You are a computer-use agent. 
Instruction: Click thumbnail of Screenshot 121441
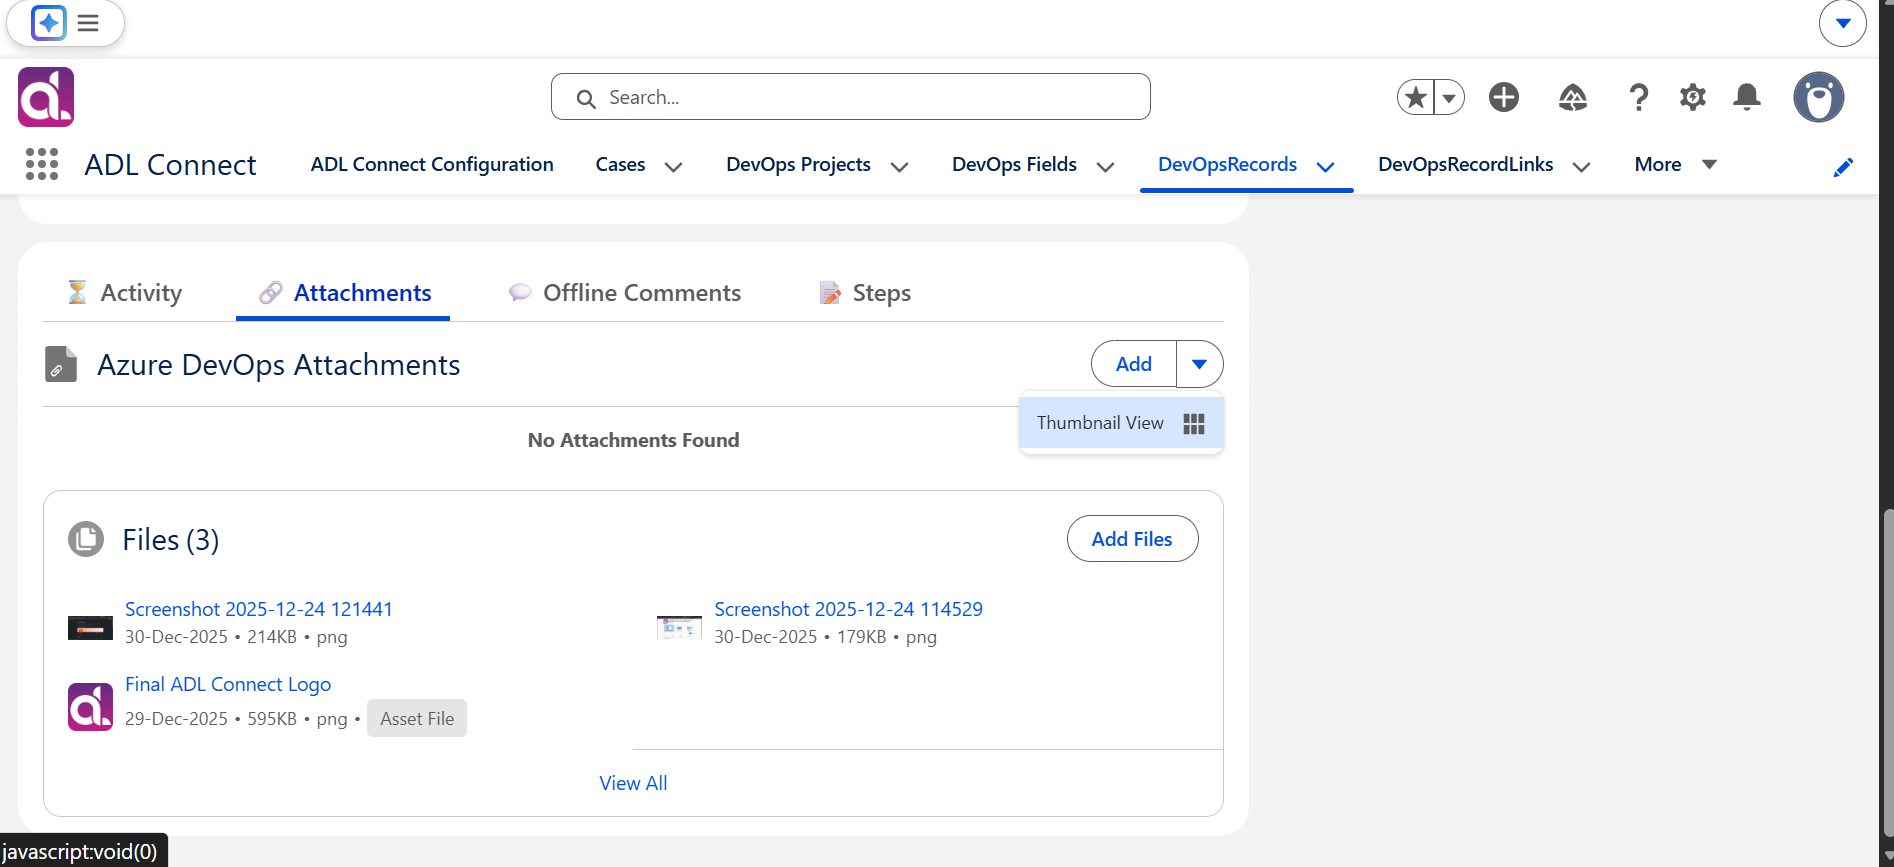click(90, 628)
